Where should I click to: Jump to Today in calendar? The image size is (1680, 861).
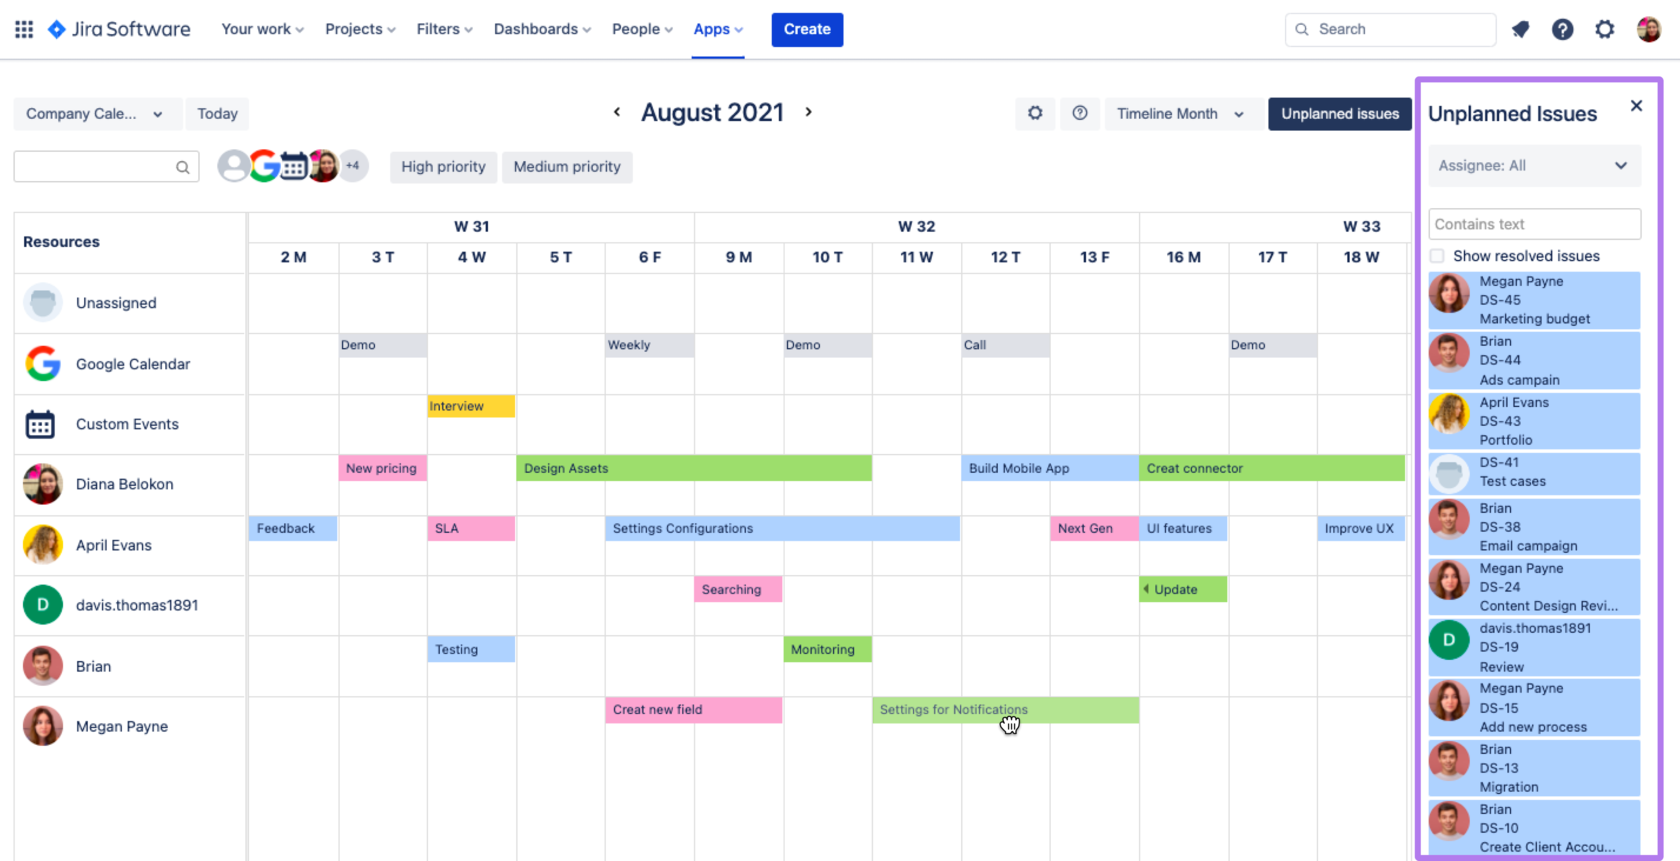(x=217, y=114)
